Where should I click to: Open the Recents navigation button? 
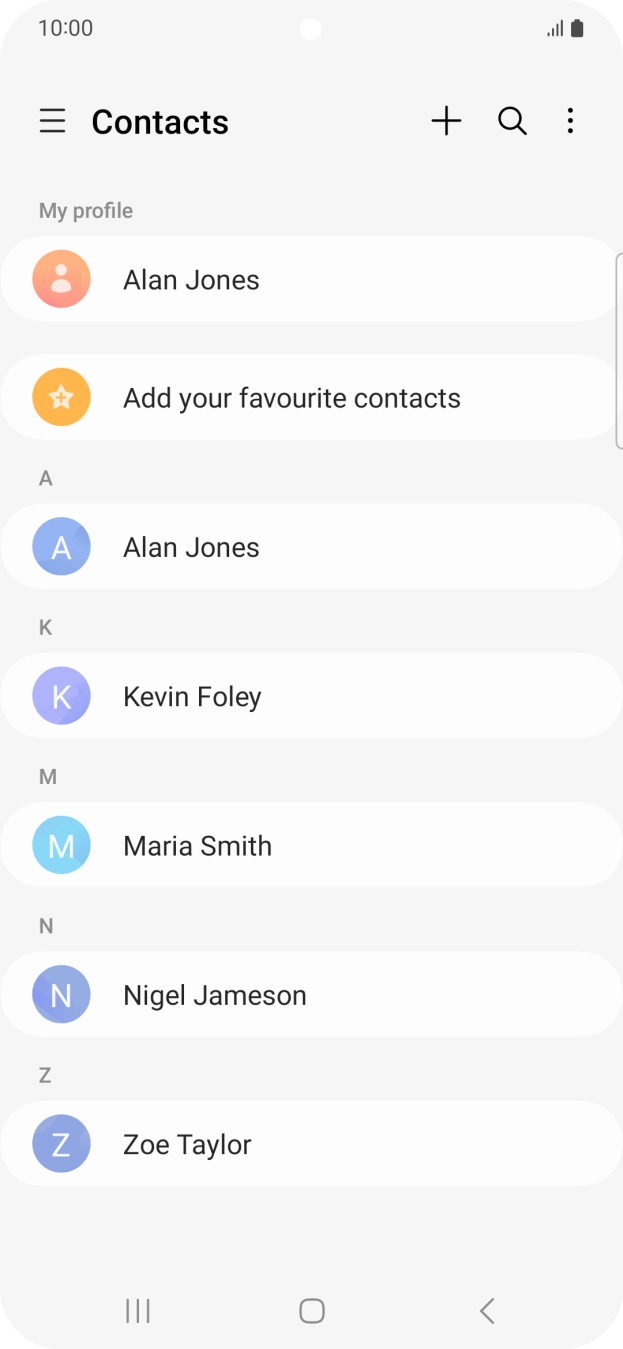pyautogui.click(x=137, y=1310)
